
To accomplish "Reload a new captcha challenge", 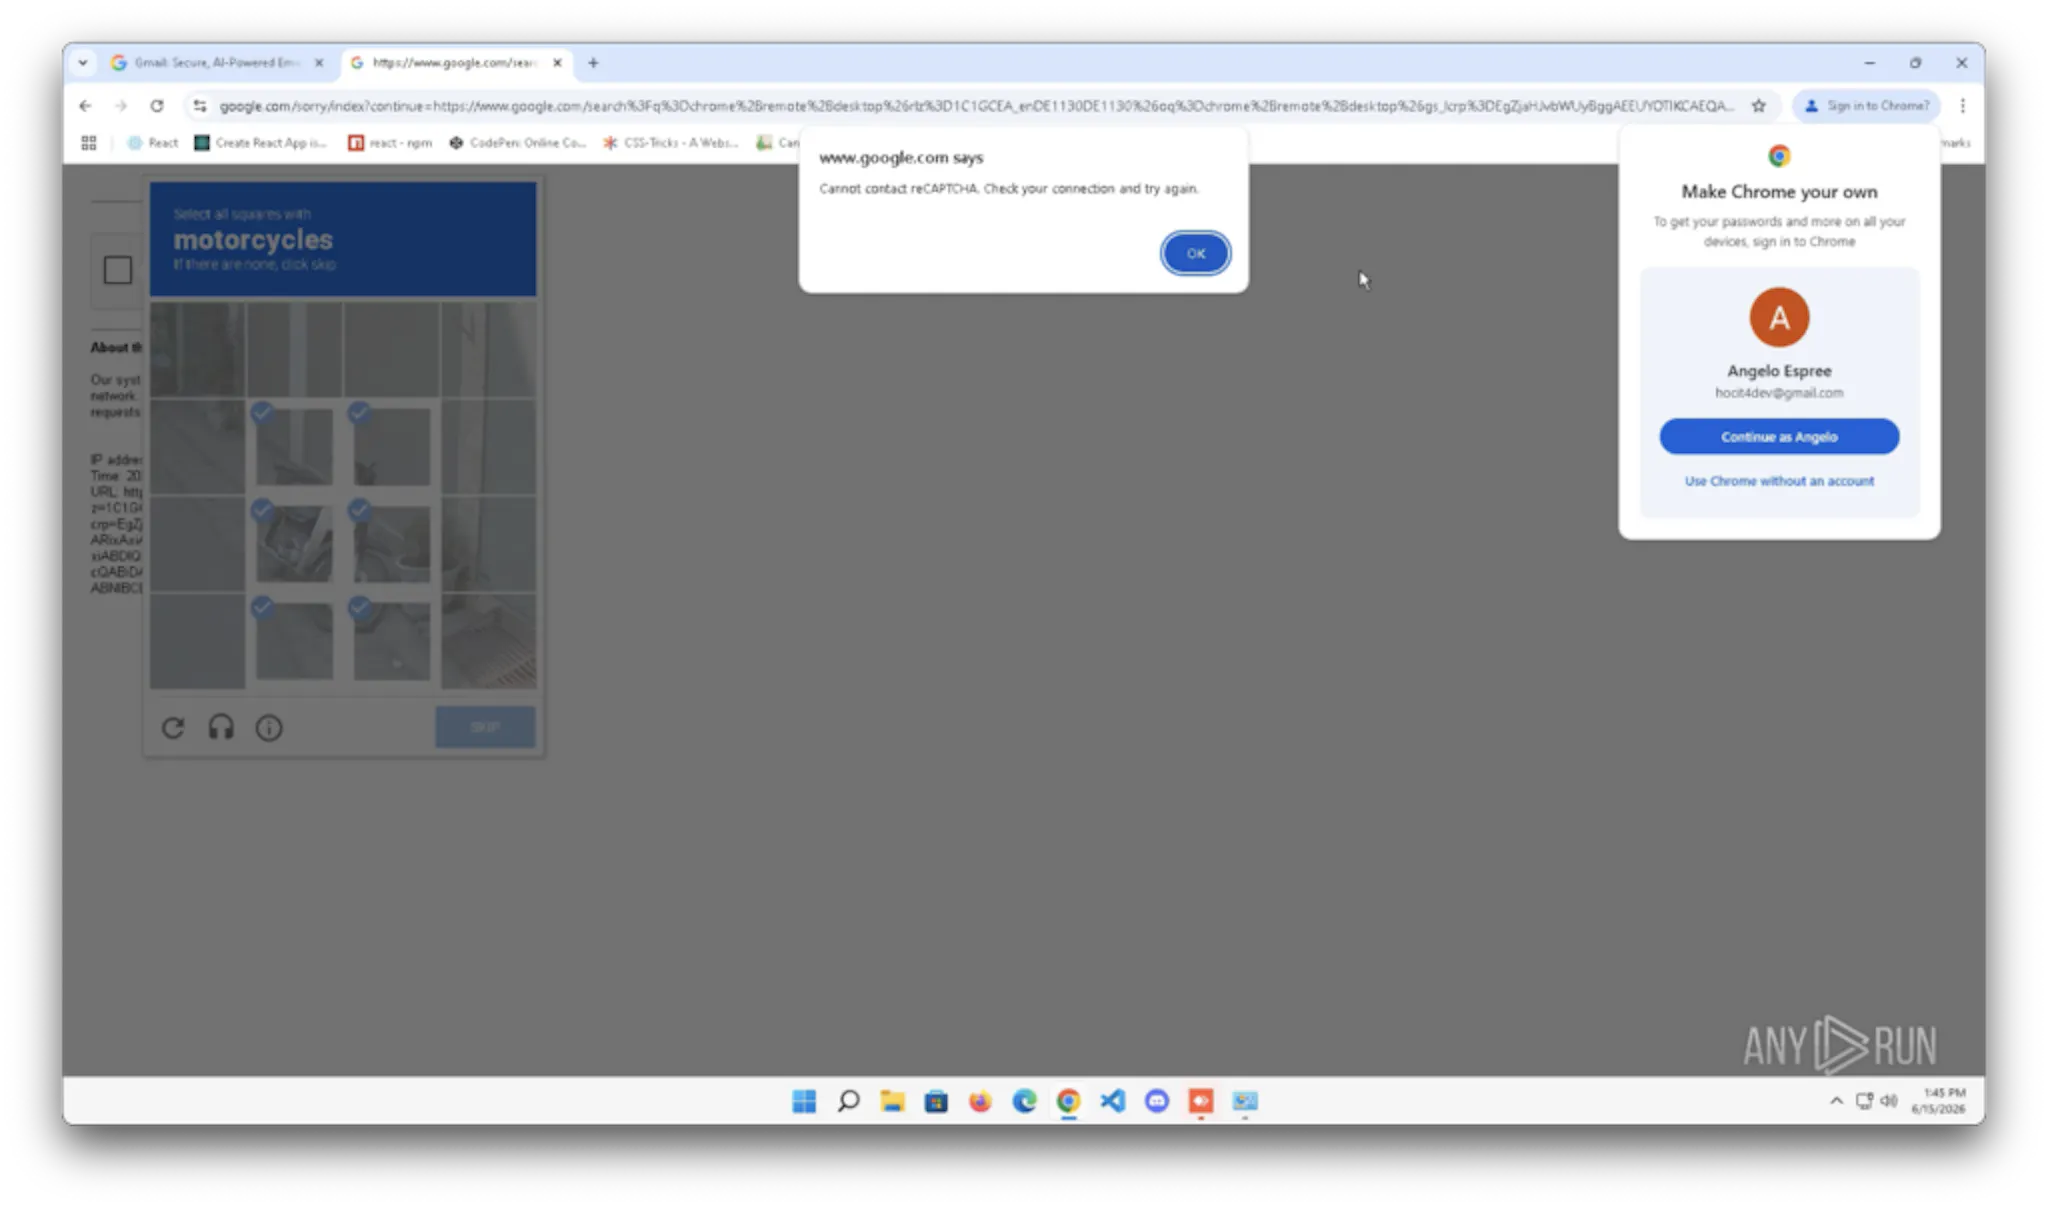I will tap(173, 727).
